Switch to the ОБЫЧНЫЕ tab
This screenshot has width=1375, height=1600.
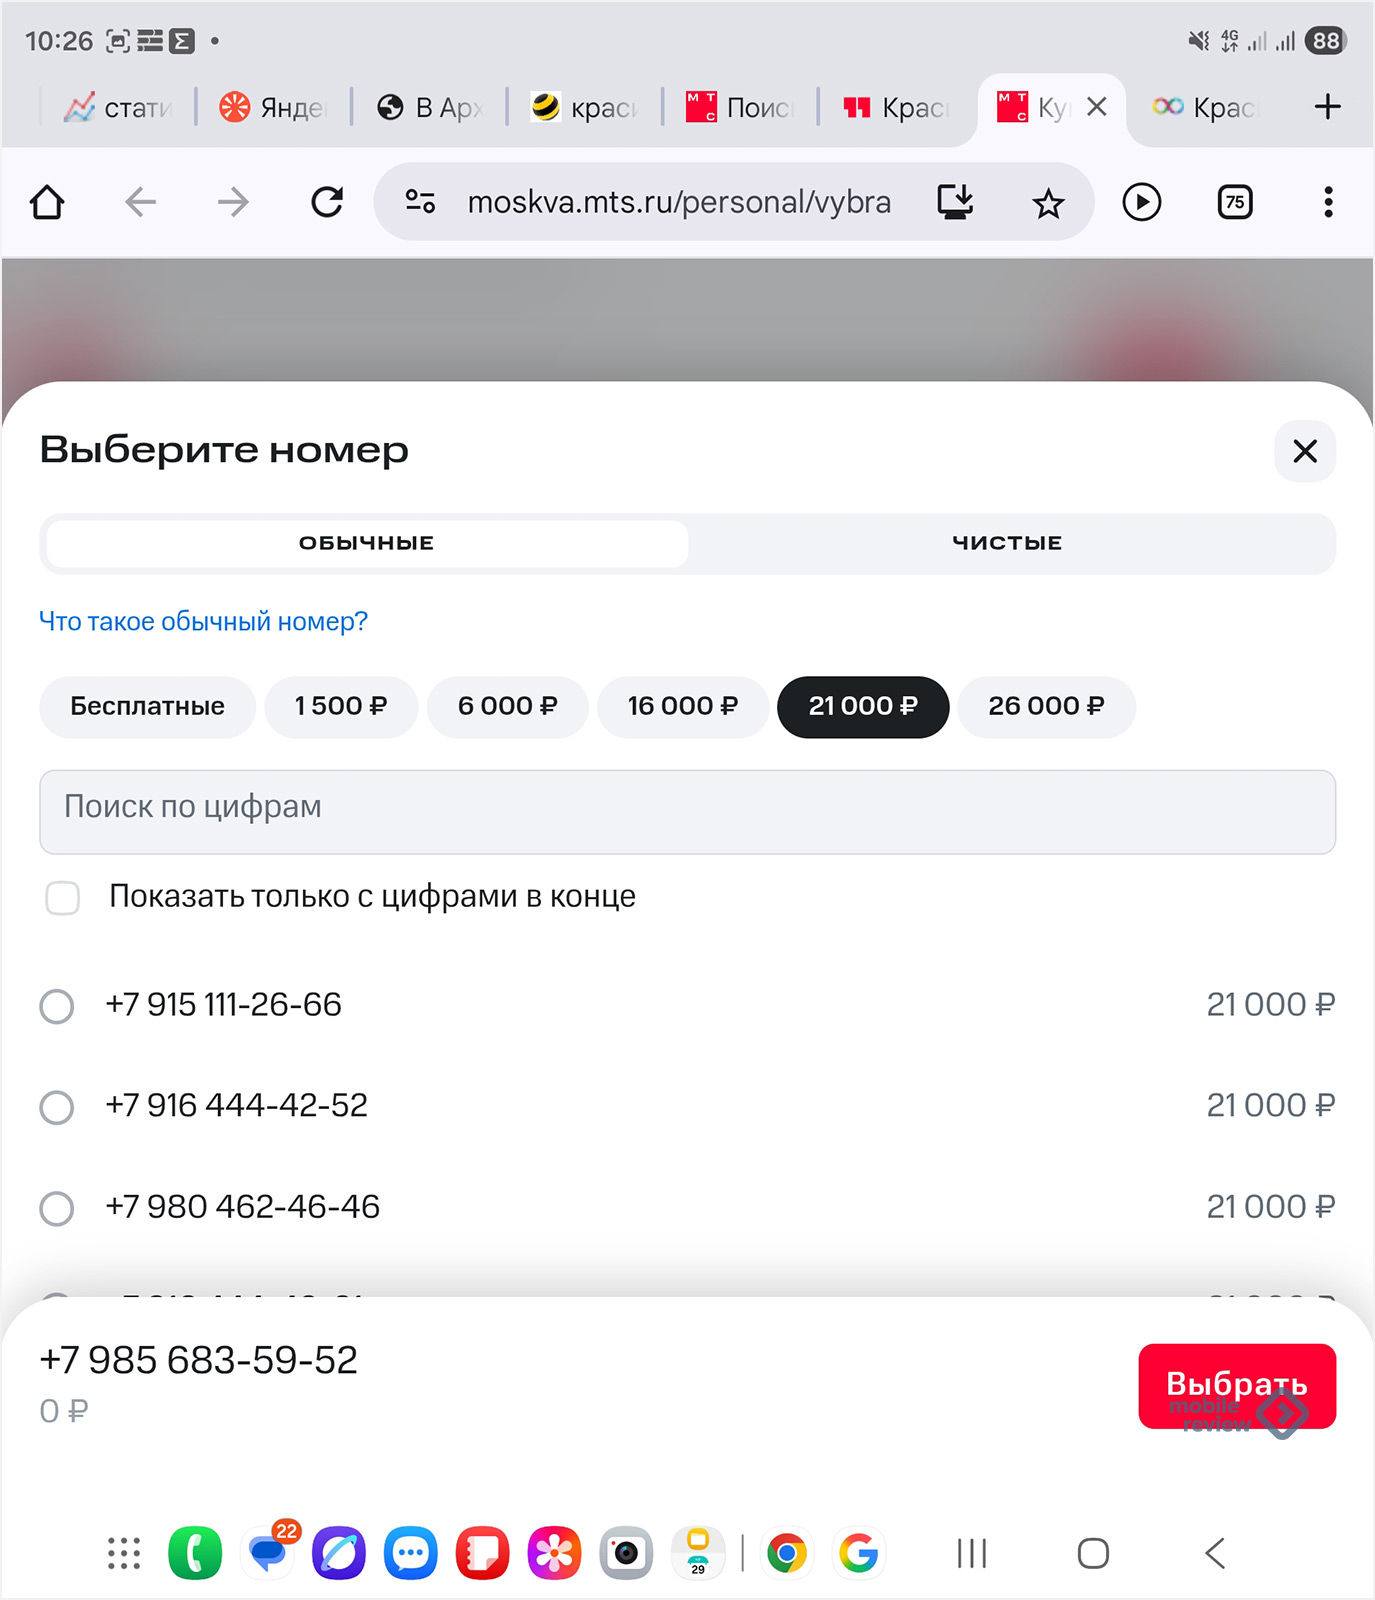(367, 543)
